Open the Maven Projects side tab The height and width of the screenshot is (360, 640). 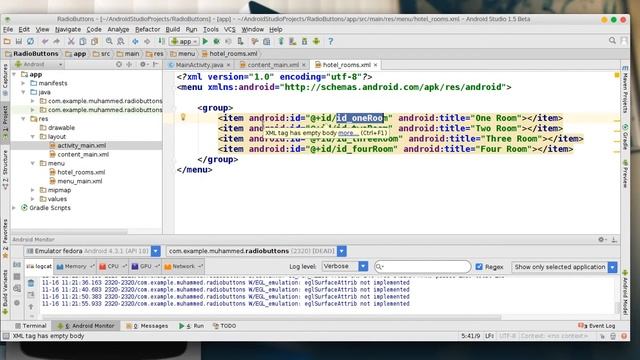625,90
